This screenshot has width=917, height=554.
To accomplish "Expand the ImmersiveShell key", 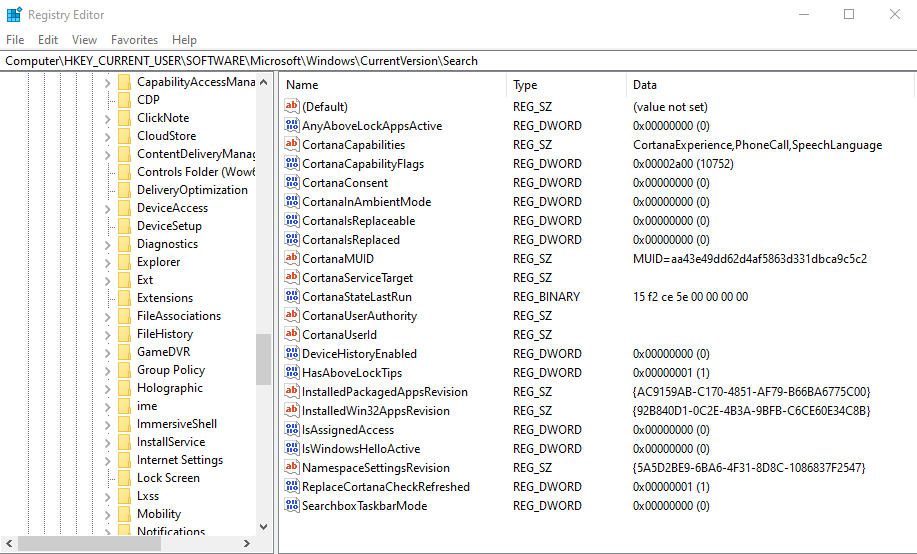I will [108, 425].
